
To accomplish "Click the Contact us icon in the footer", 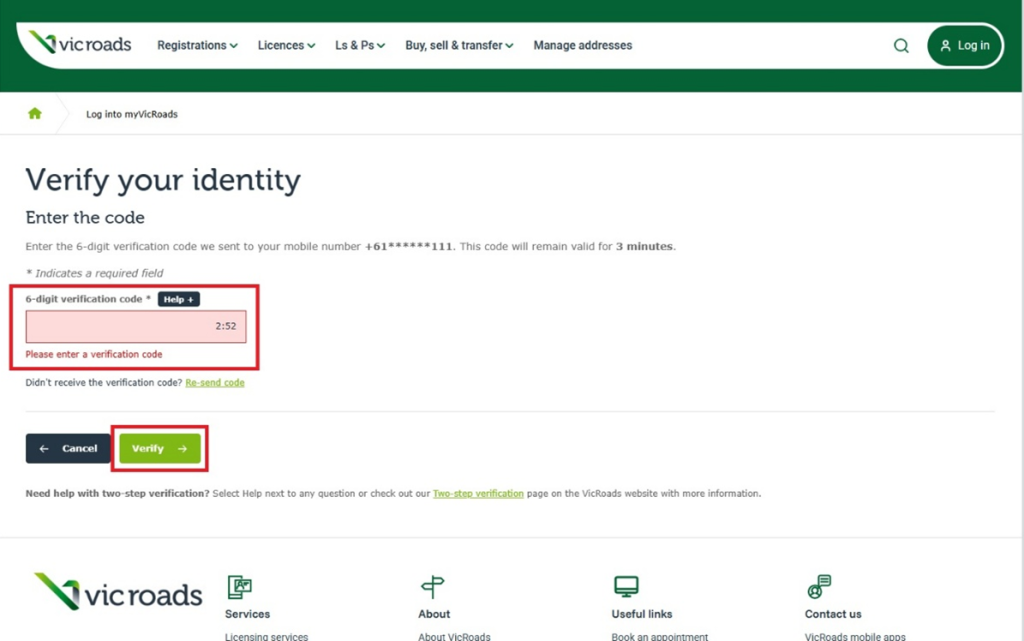I will [820, 585].
